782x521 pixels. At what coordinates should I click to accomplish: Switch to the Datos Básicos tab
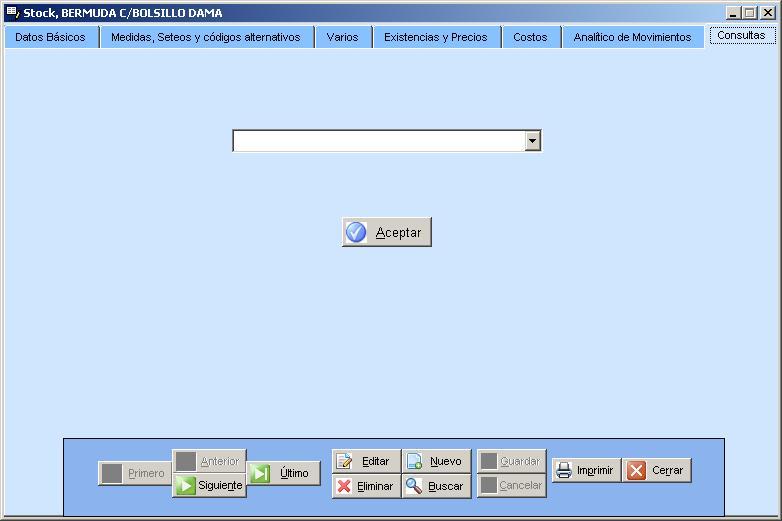[50, 37]
